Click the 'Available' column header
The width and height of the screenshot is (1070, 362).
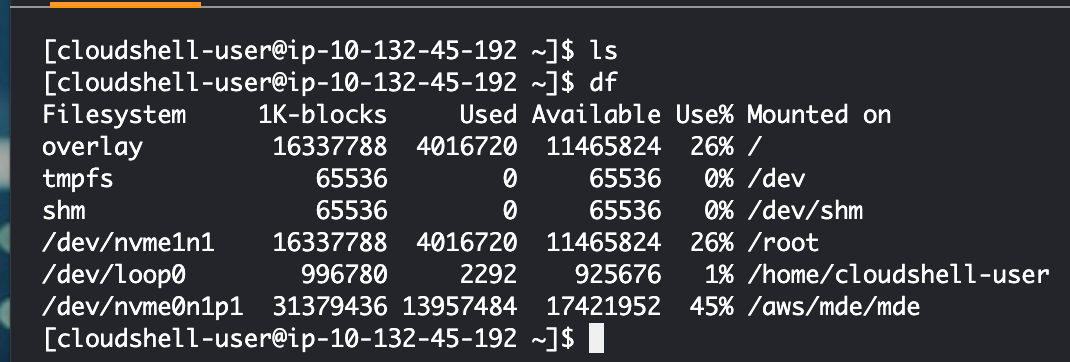pyautogui.click(x=596, y=115)
